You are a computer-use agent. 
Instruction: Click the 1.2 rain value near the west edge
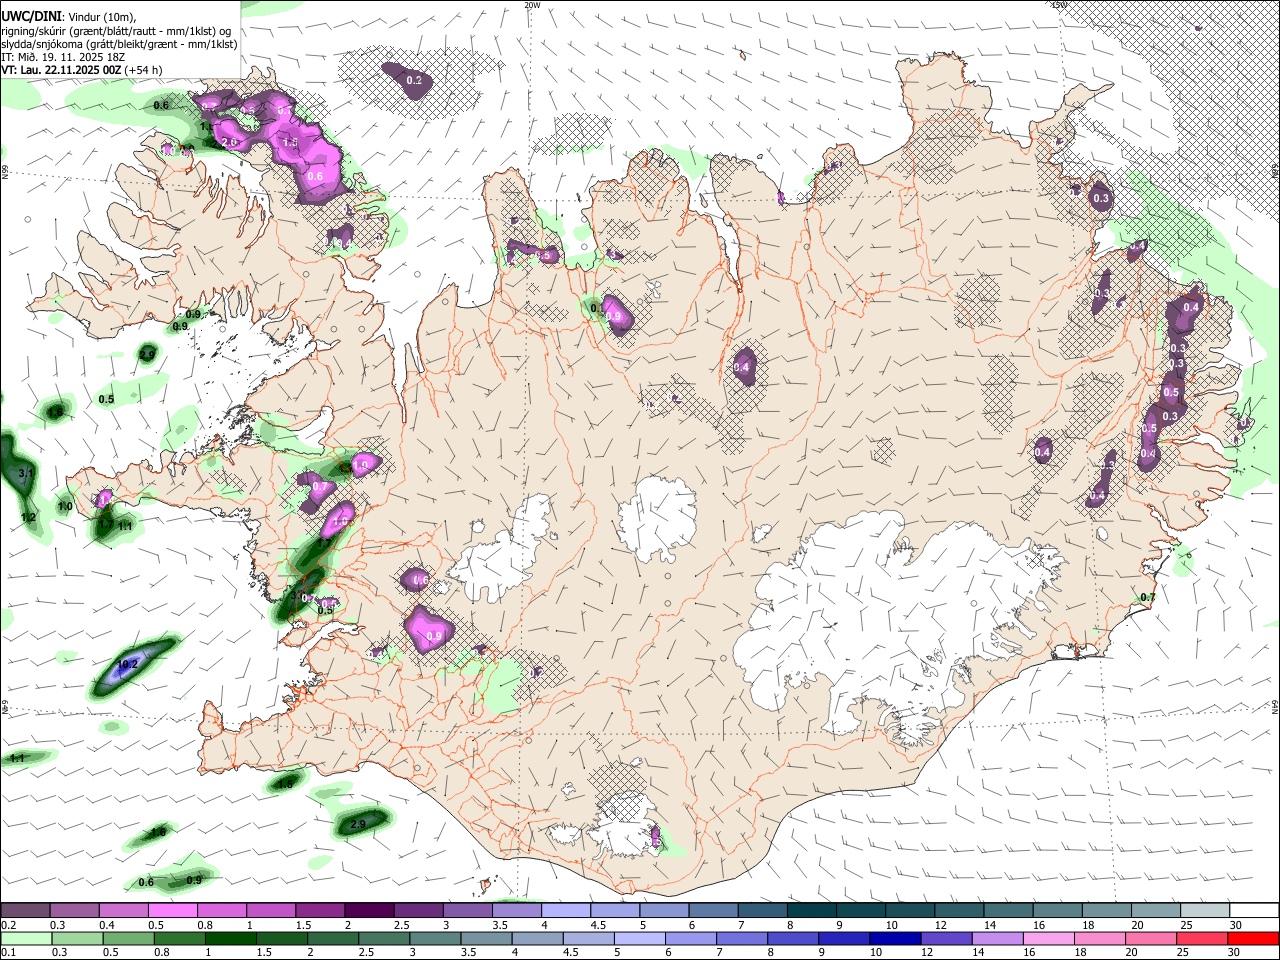pos(29,517)
